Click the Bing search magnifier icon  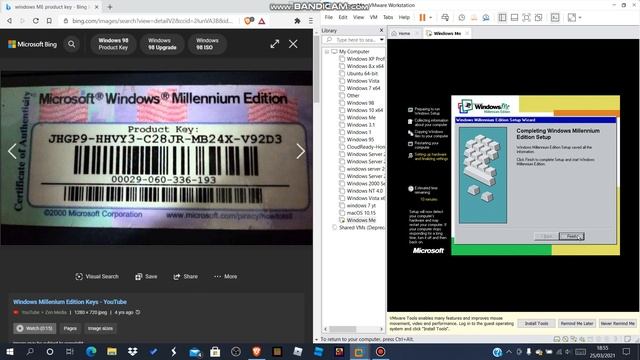(72, 44)
